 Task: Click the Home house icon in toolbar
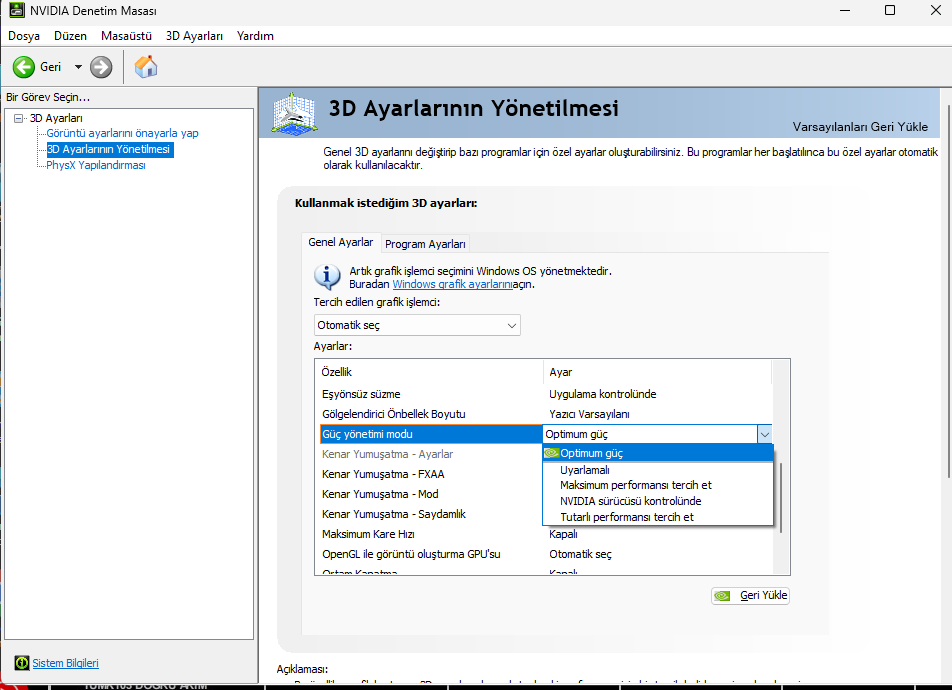point(146,66)
